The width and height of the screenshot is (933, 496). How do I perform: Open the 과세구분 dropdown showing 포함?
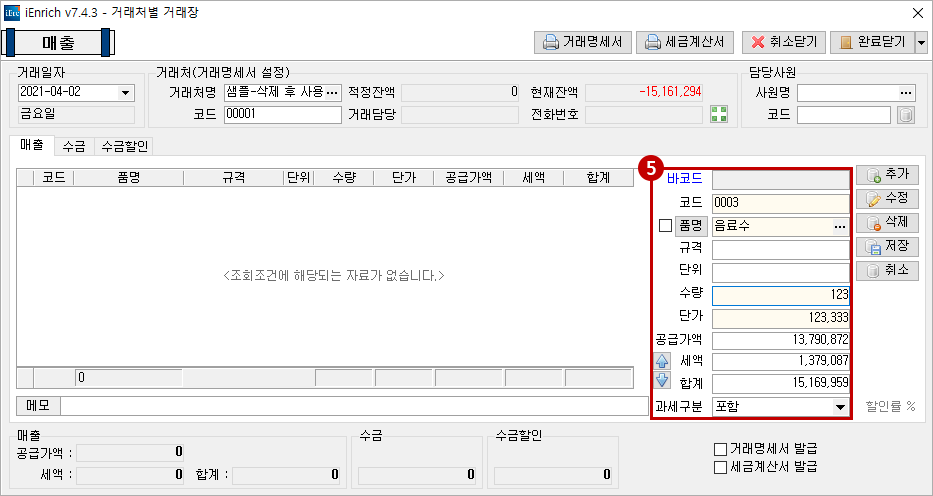click(840, 407)
